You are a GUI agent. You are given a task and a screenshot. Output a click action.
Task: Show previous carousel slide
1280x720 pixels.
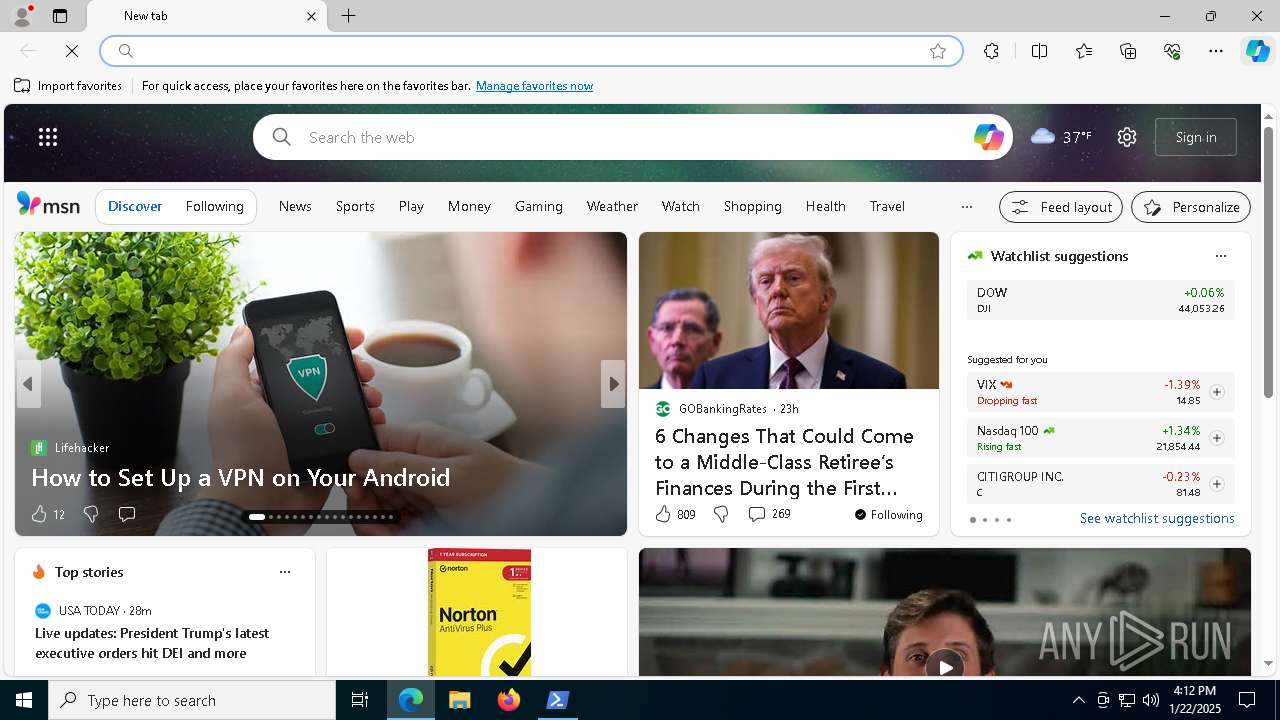[28, 384]
